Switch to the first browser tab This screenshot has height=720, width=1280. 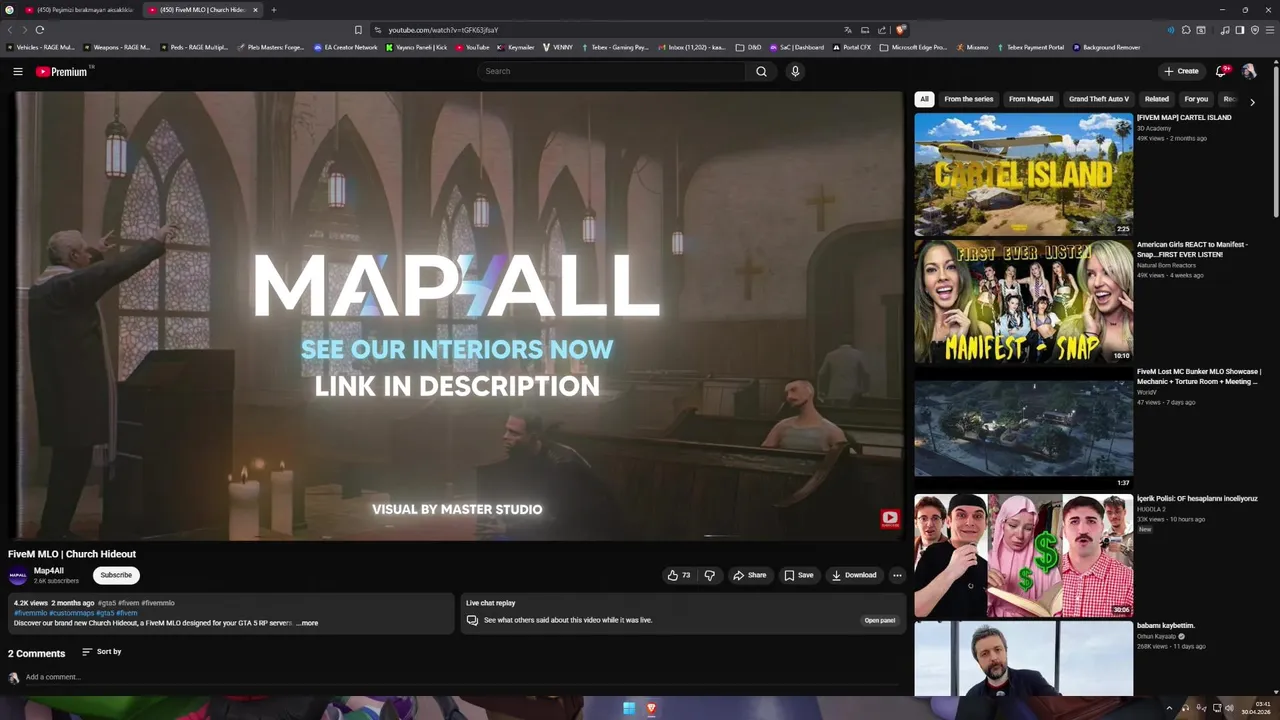coord(80,10)
